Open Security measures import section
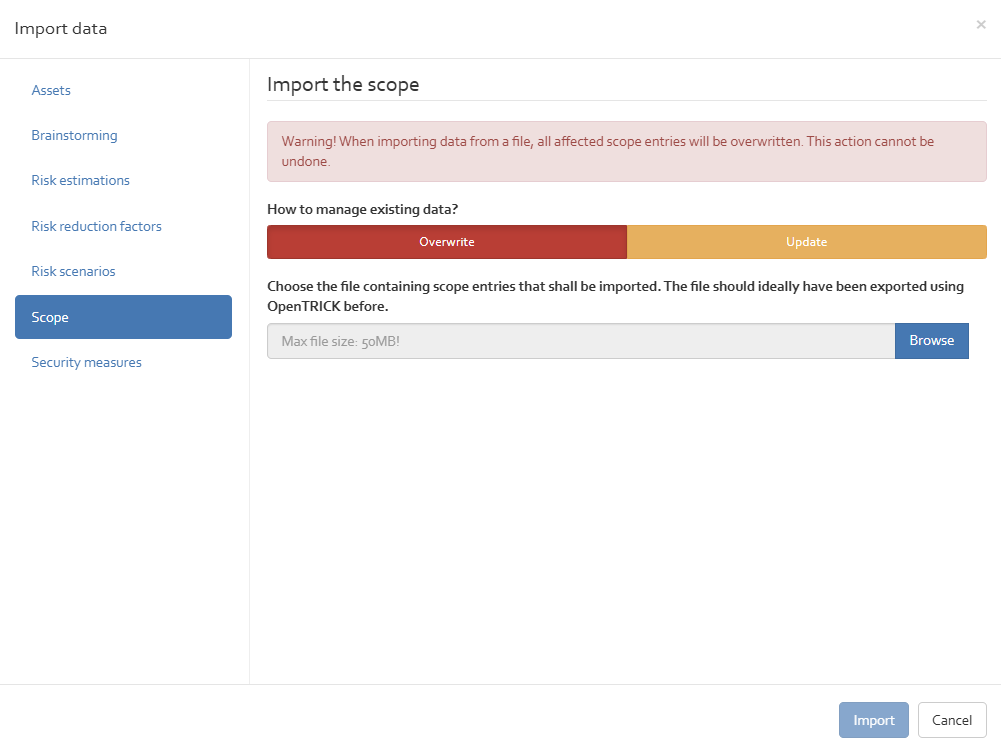Screen dimensions: 1001x750 (86, 363)
